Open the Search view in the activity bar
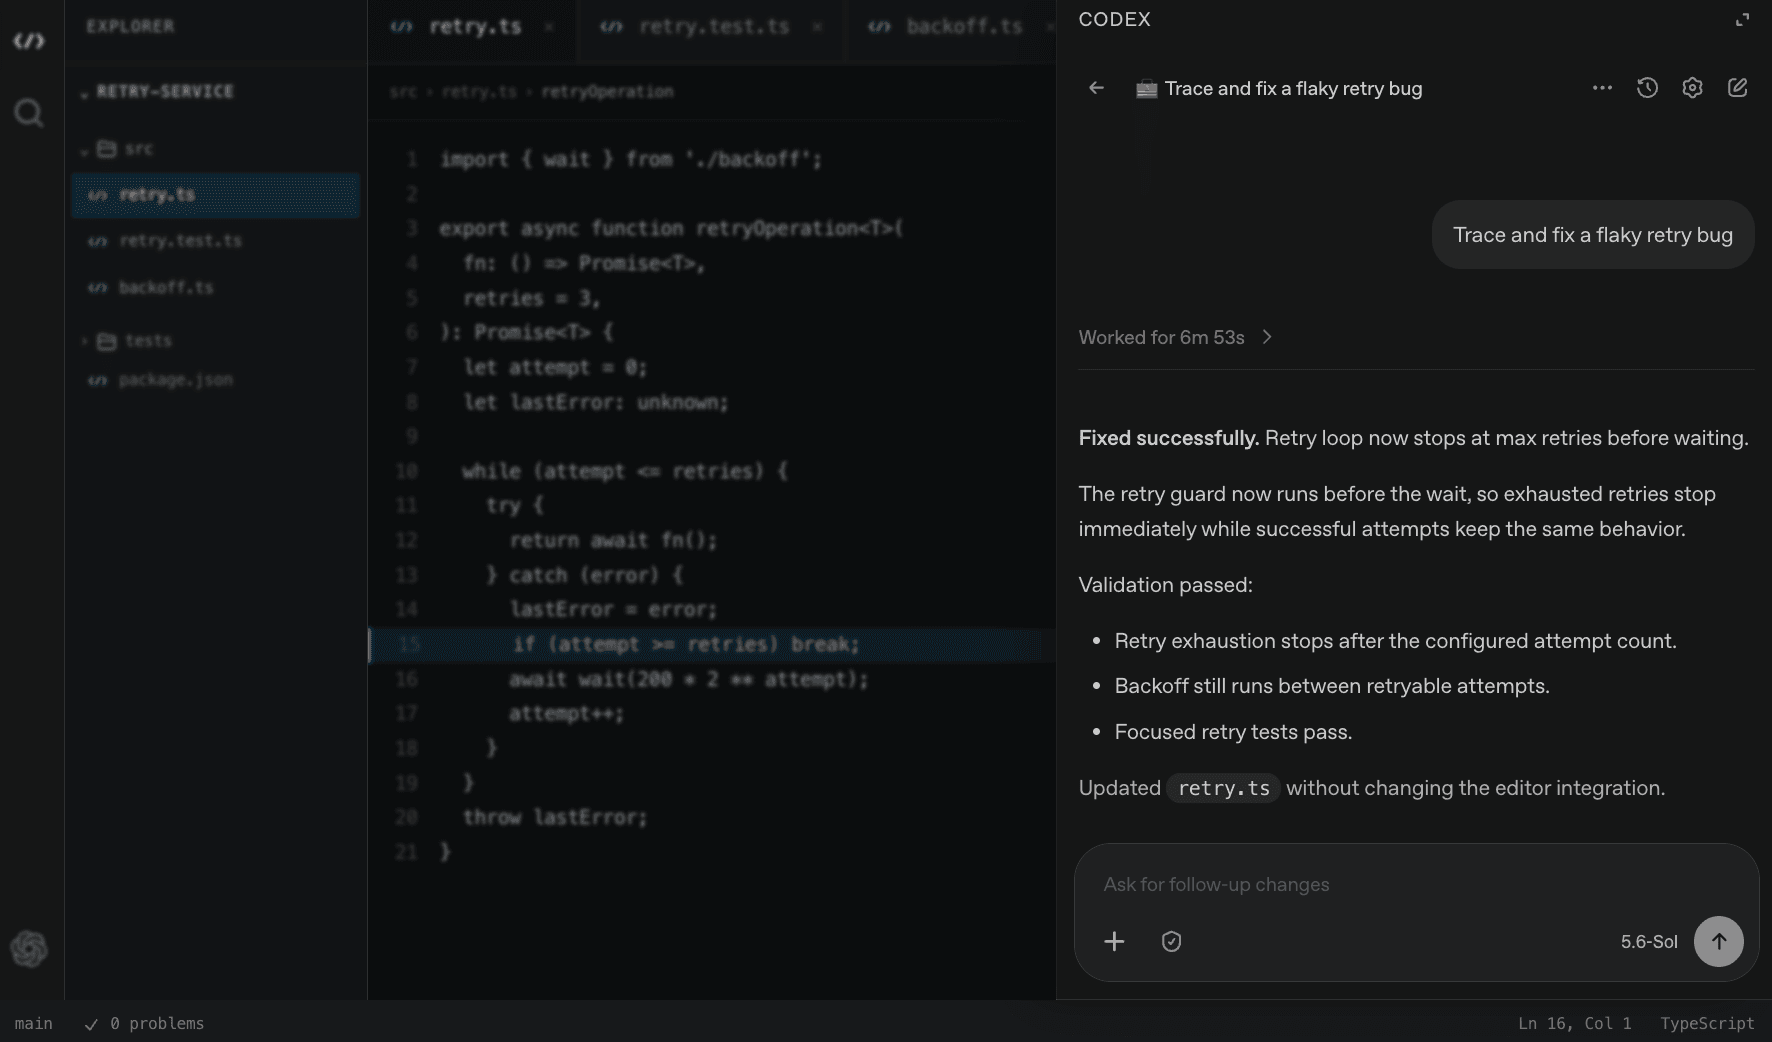The image size is (1772, 1042). (x=29, y=113)
